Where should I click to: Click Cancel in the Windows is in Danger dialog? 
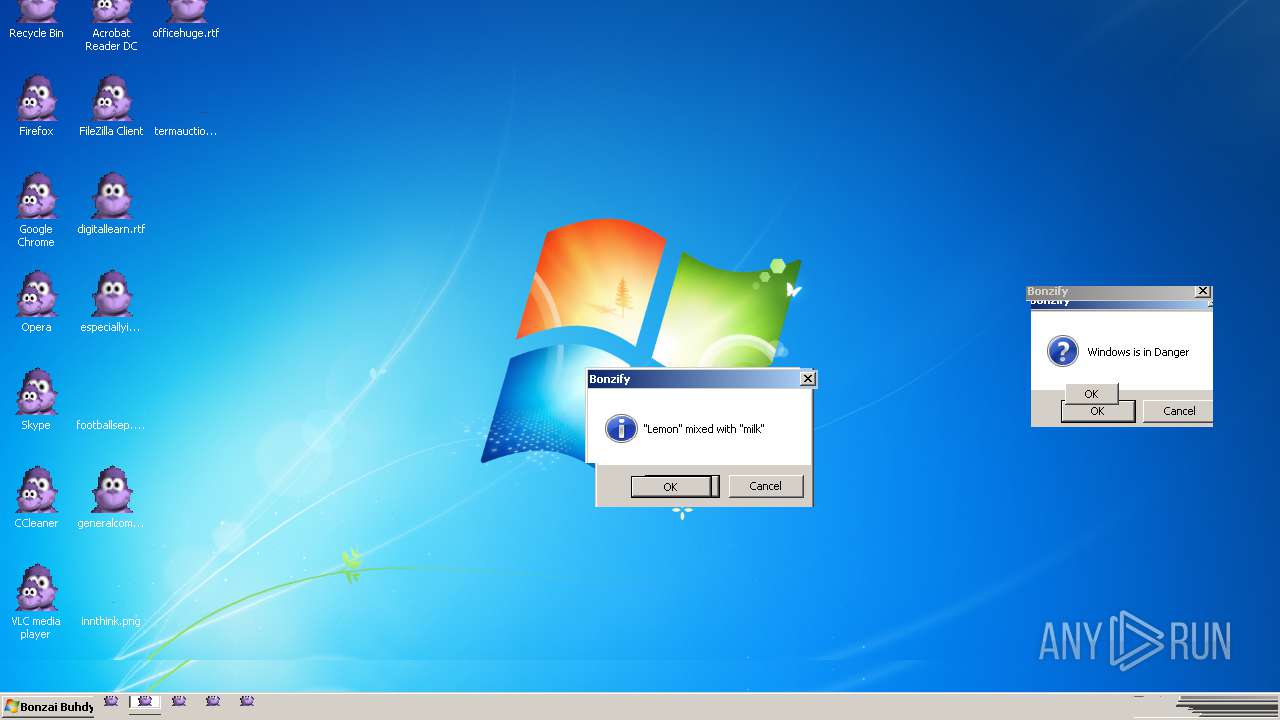1178,411
